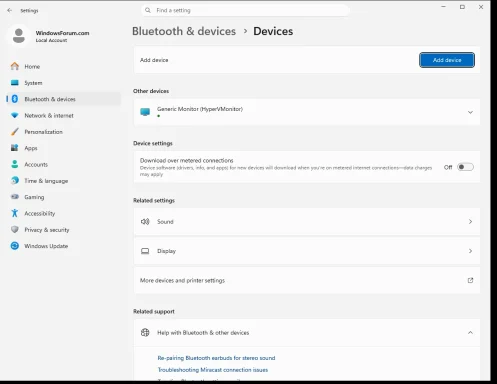Click the help globe icon in Related support
Viewport: 497px width, 384px height.
(145, 332)
